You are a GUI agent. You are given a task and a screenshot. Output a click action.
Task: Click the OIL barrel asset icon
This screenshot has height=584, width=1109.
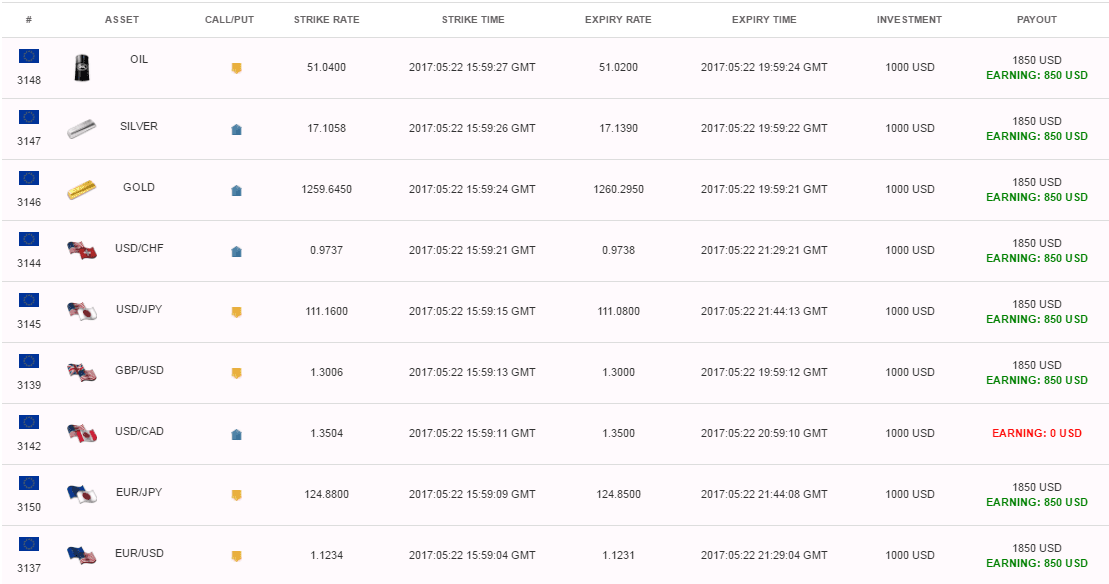(82, 68)
